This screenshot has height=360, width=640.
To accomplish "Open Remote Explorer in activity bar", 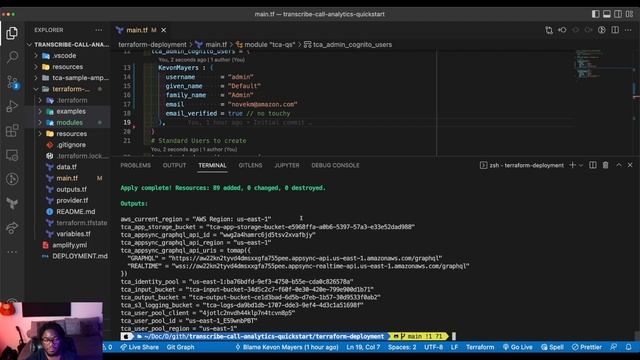I will tap(12, 155).
